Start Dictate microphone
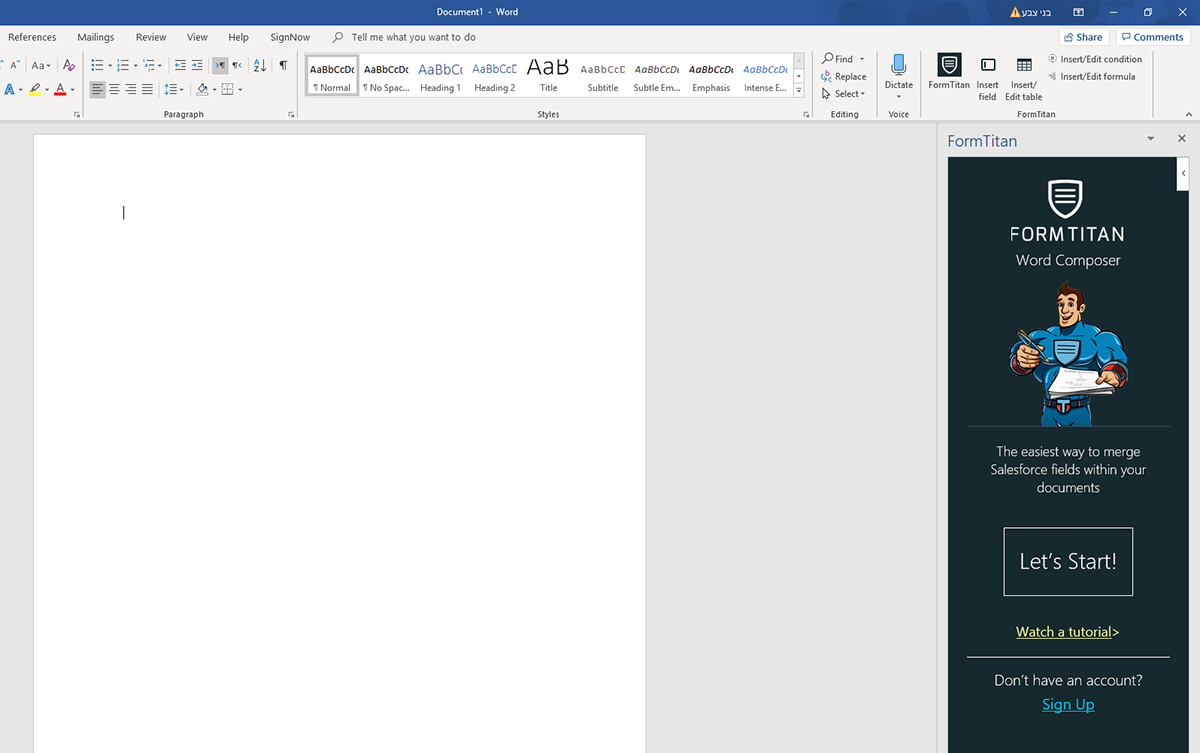The width and height of the screenshot is (1200, 753). click(899, 66)
